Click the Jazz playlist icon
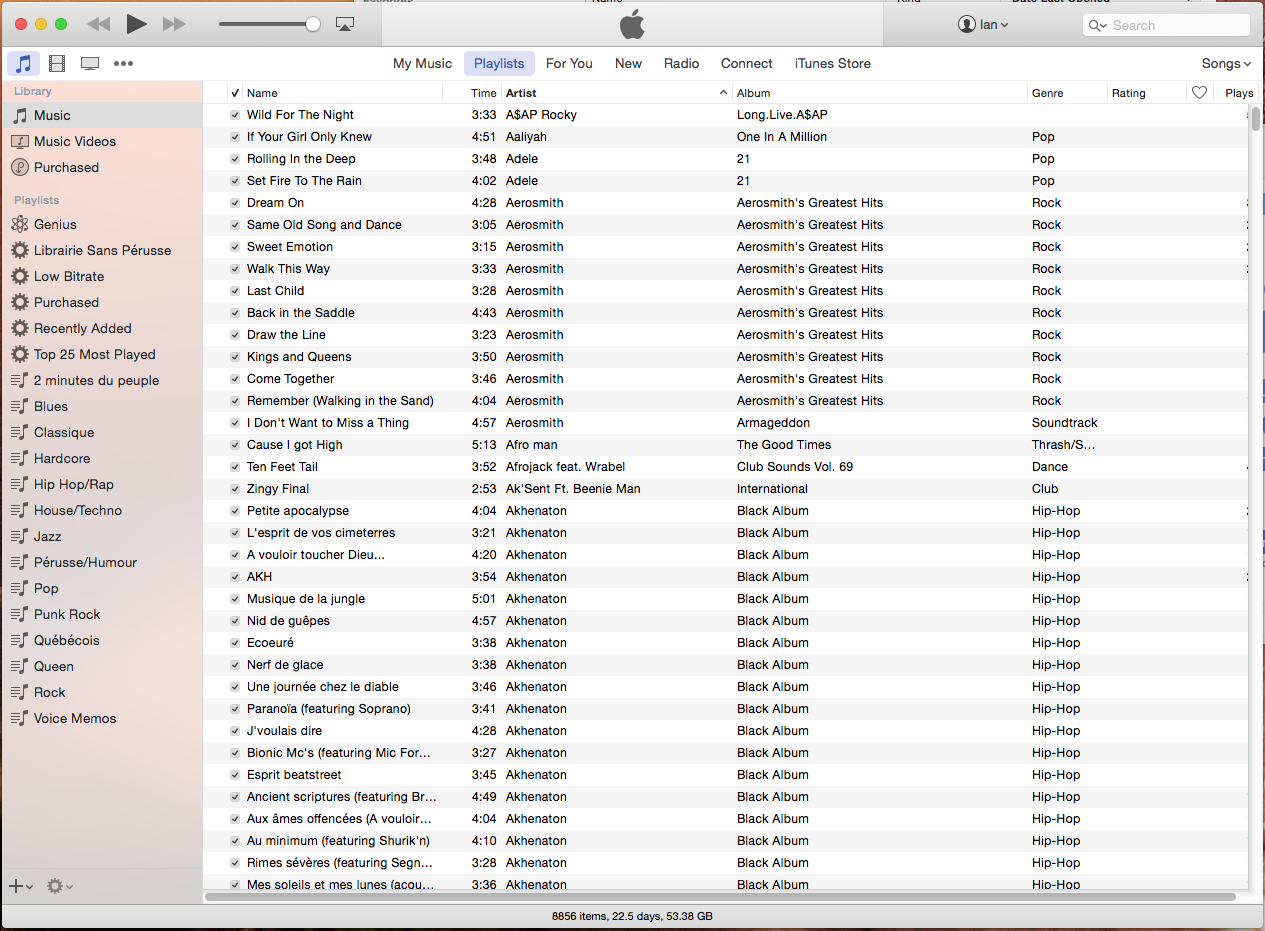The width and height of the screenshot is (1265, 931). 19,536
